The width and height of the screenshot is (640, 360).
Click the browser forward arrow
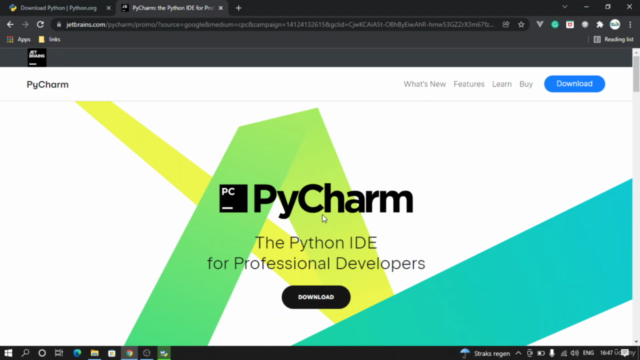[25, 24]
